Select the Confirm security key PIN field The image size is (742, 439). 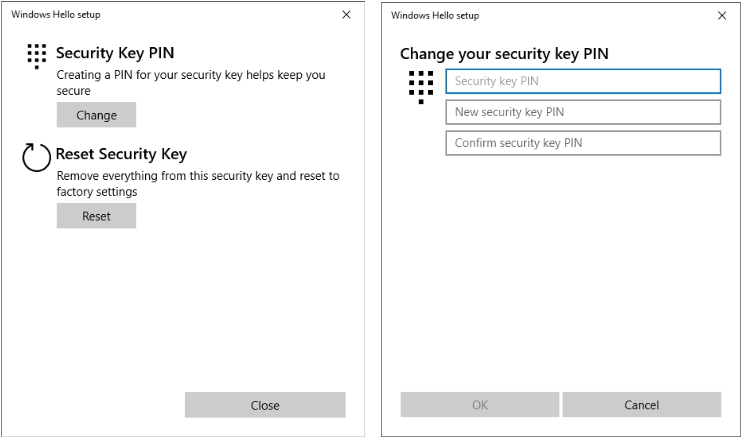(583, 143)
